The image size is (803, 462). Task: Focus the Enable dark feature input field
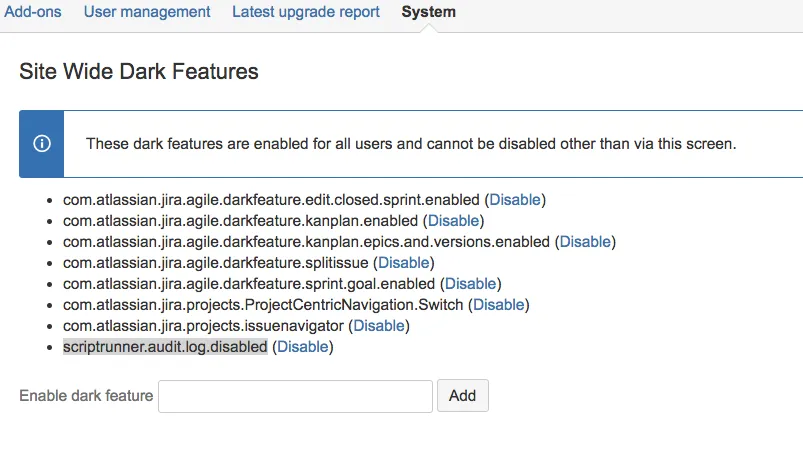(295, 396)
